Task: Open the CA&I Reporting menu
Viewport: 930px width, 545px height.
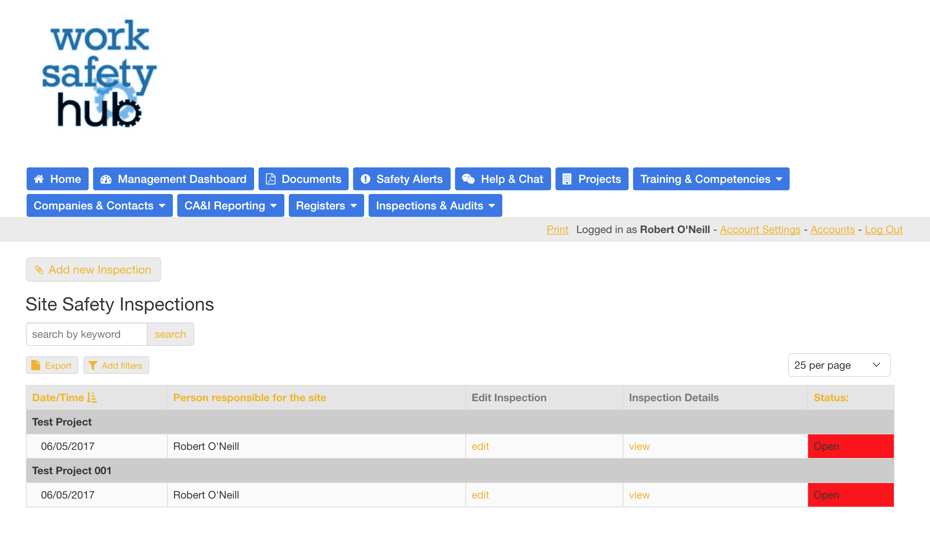Action: pyautogui.click(x=230, y=206)
